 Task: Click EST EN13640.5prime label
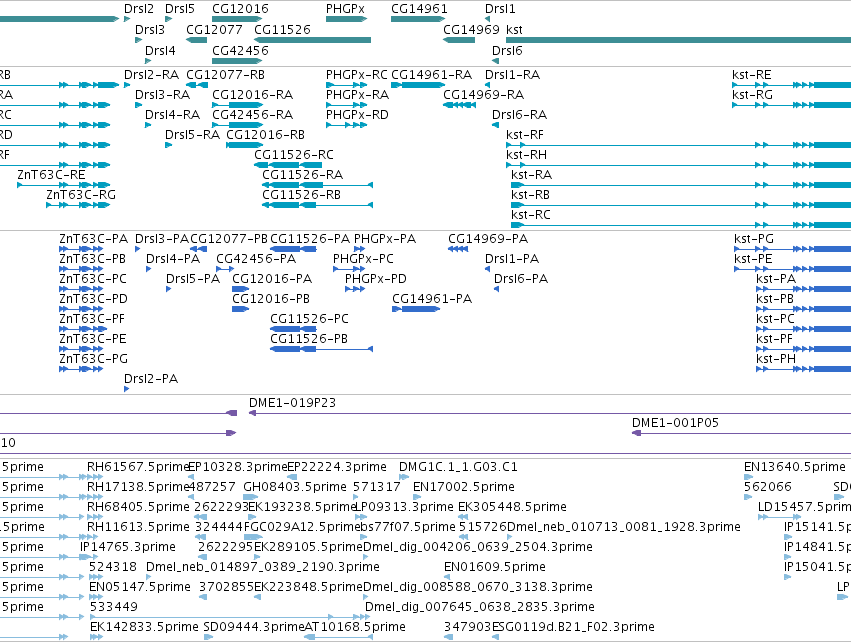[795, 467]
